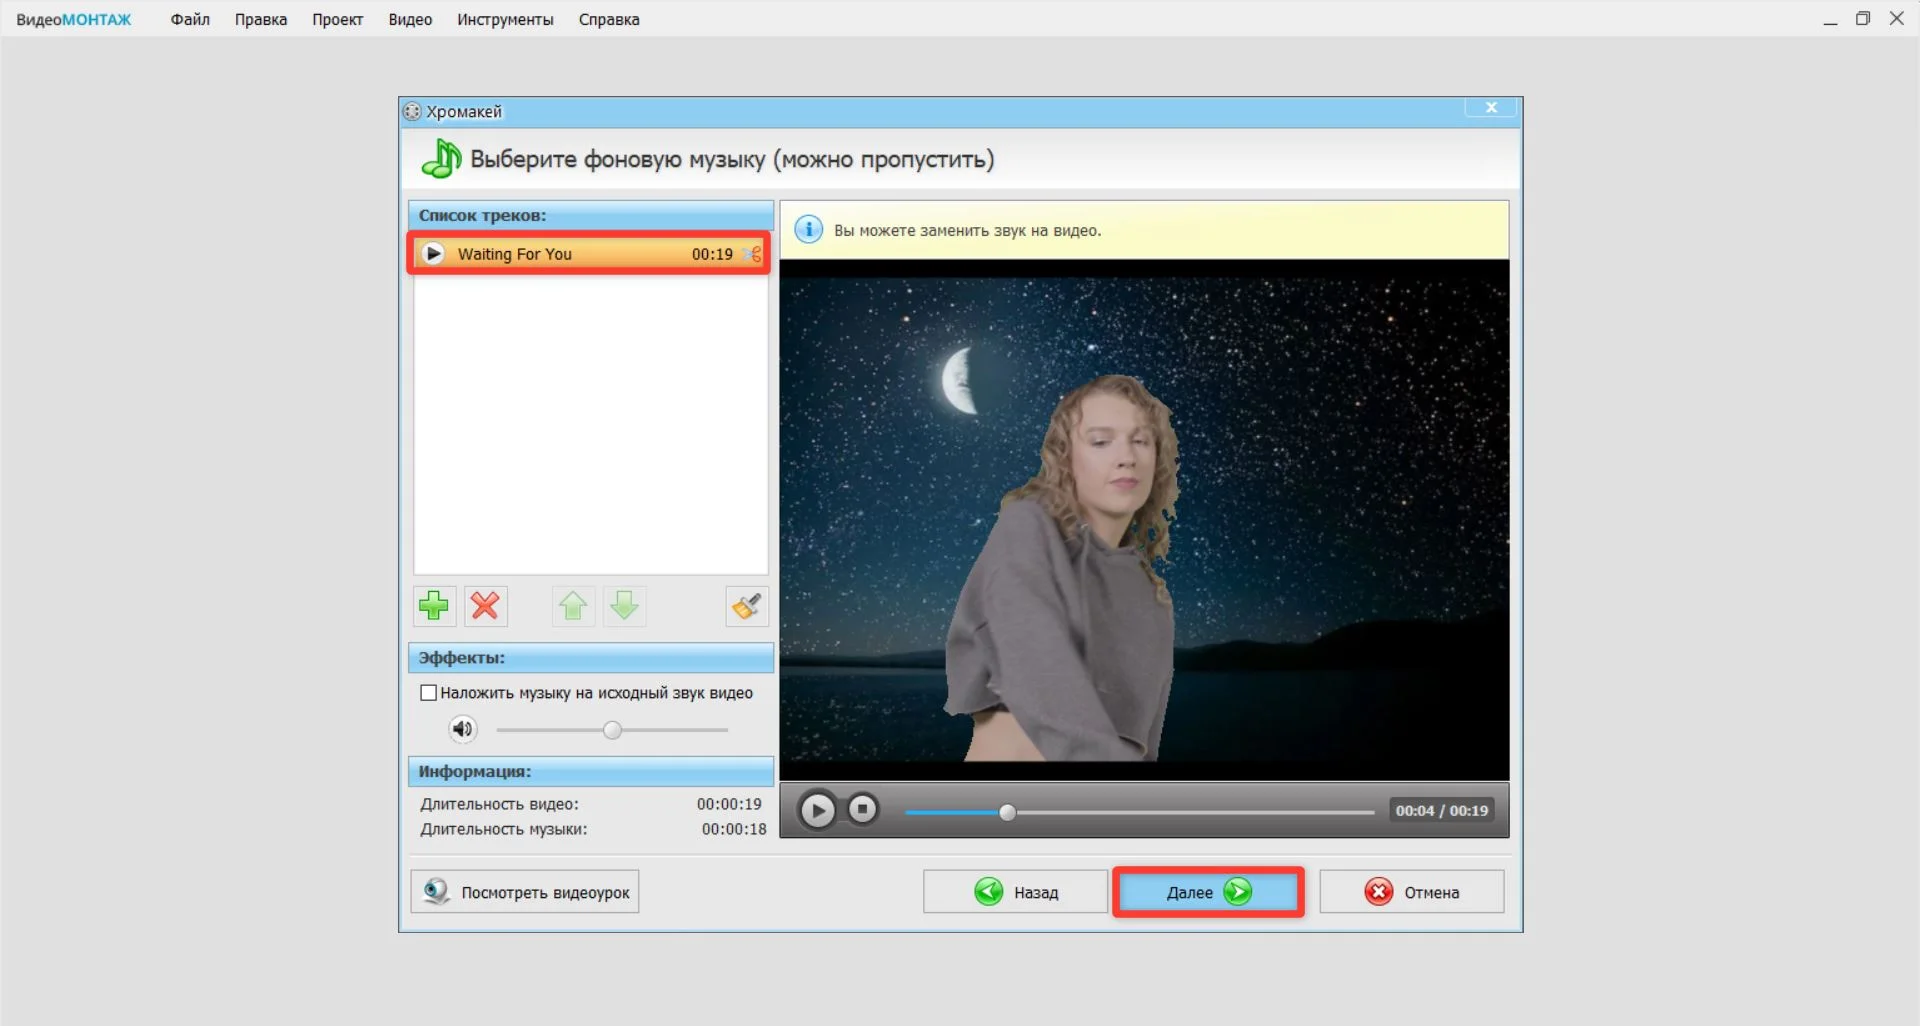The height and width of the screenshot is (1026, 1920).
Task: Mute music with the speaker icon
Action: pos(462,729)
